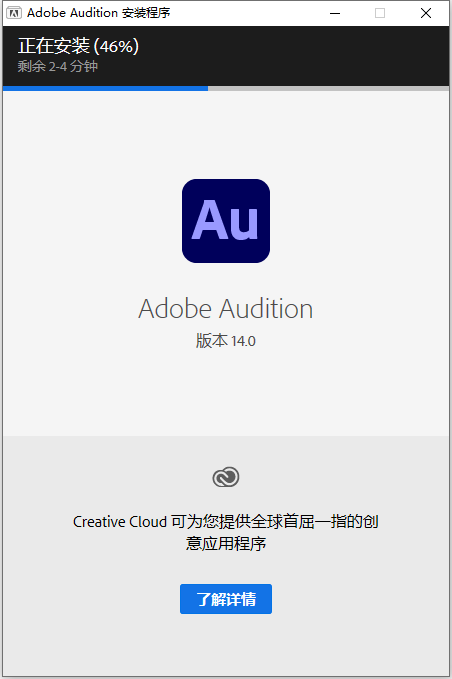Click the Adobe installer icon in title bar
This screenshot has height=679, width=452.
13,13
